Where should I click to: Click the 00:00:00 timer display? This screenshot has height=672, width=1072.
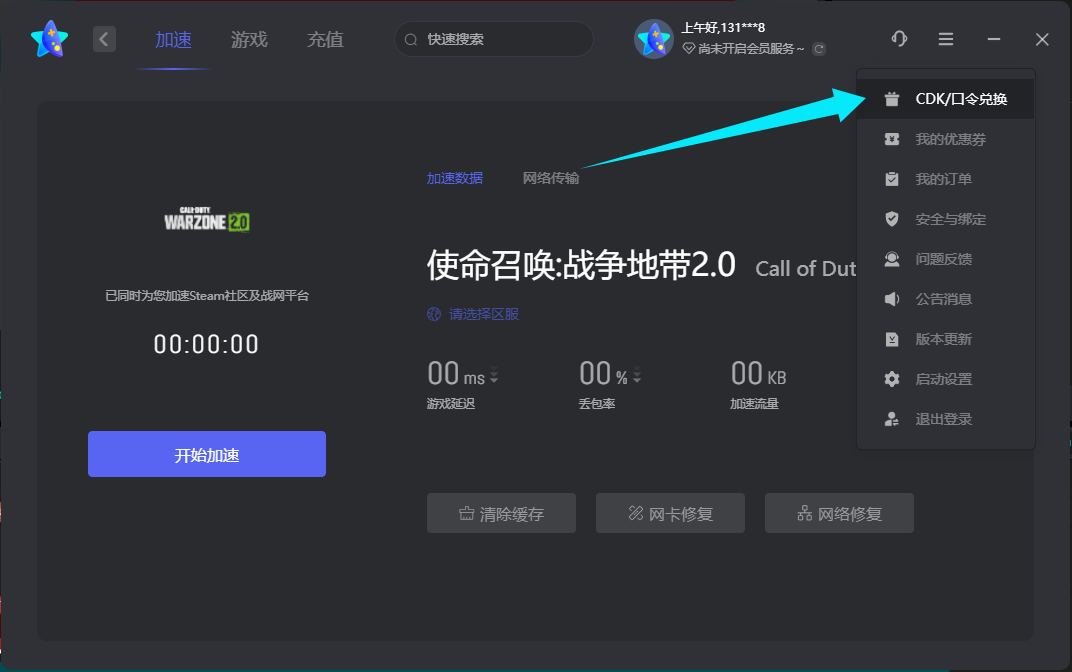click(x=206, y=344)
